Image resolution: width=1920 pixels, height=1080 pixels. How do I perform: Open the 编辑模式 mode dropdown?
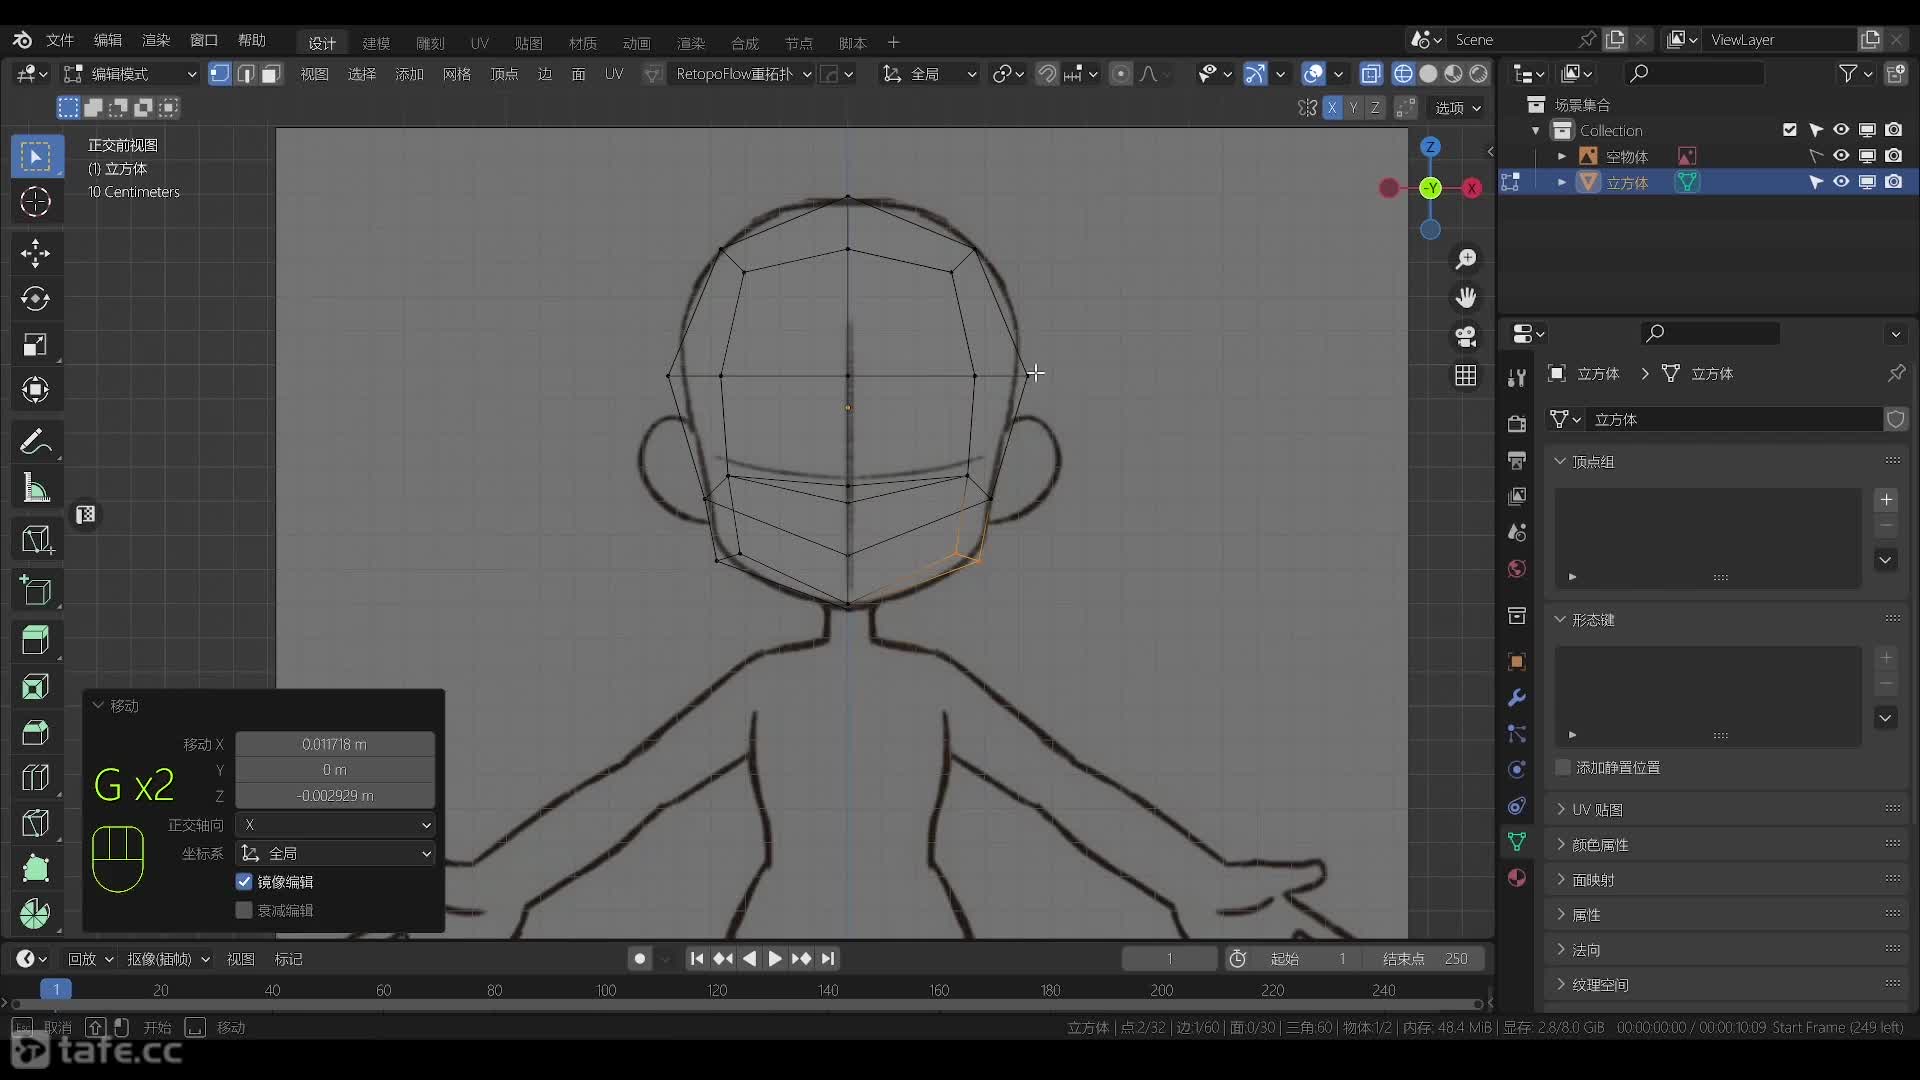130,74
